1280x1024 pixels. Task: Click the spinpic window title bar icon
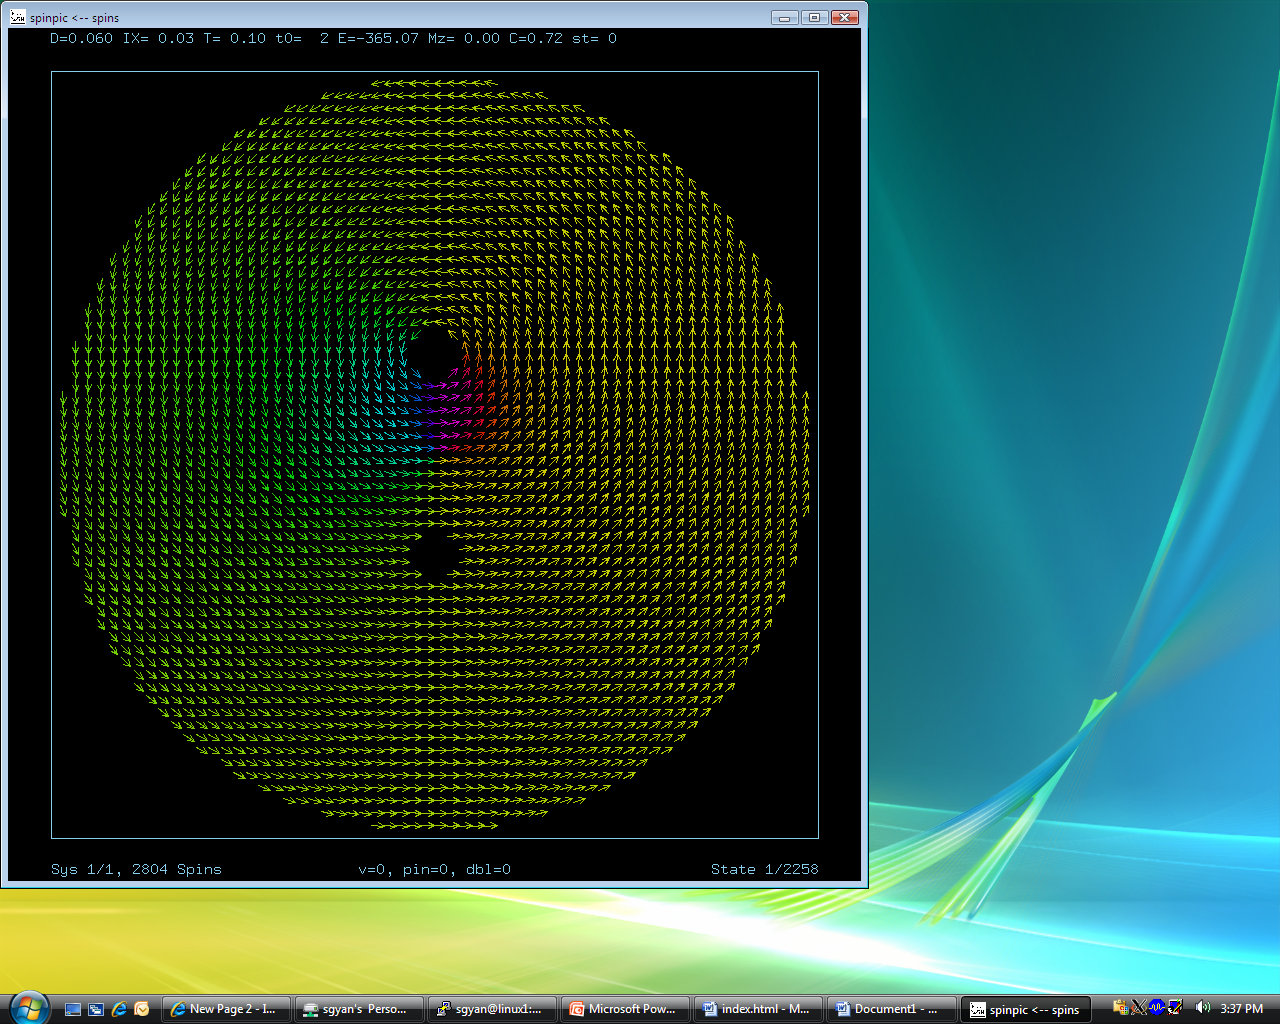pyautogui.click(x=17, y=17)
